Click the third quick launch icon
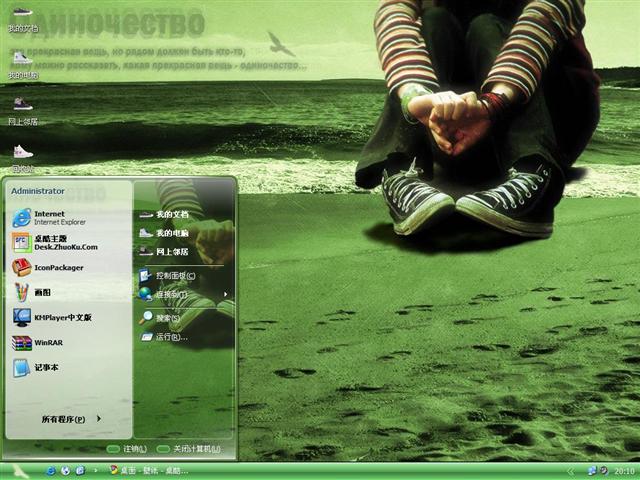 (x=80, y=471)
